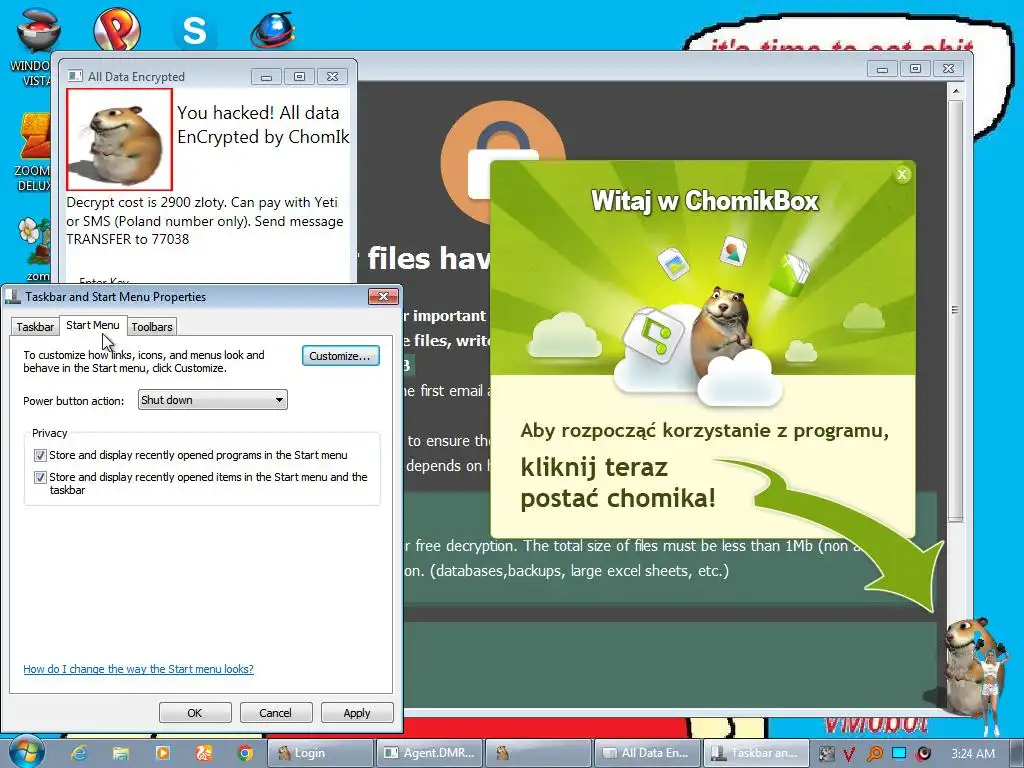Maximize the large ransom note window
Image resolution: width=1024 pixels, height=768 pixels.
point(916,69)
